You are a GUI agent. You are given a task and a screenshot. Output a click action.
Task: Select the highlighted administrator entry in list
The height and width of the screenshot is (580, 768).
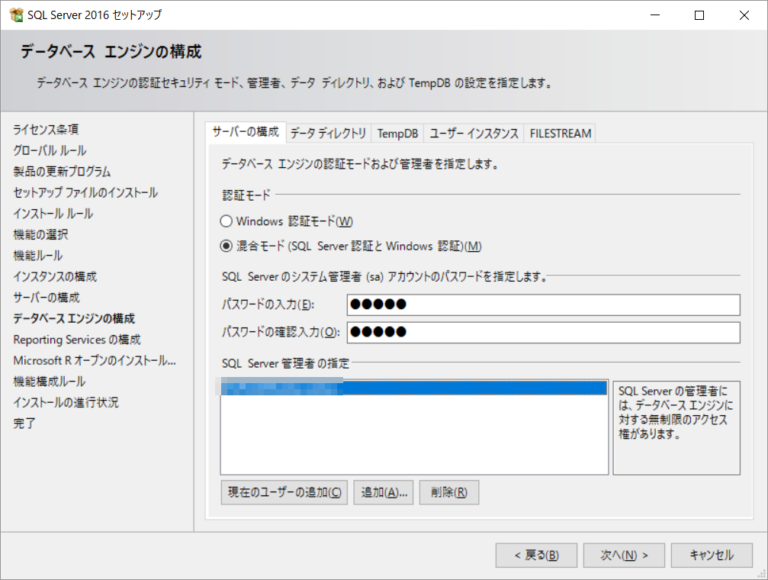click(413, 388)
